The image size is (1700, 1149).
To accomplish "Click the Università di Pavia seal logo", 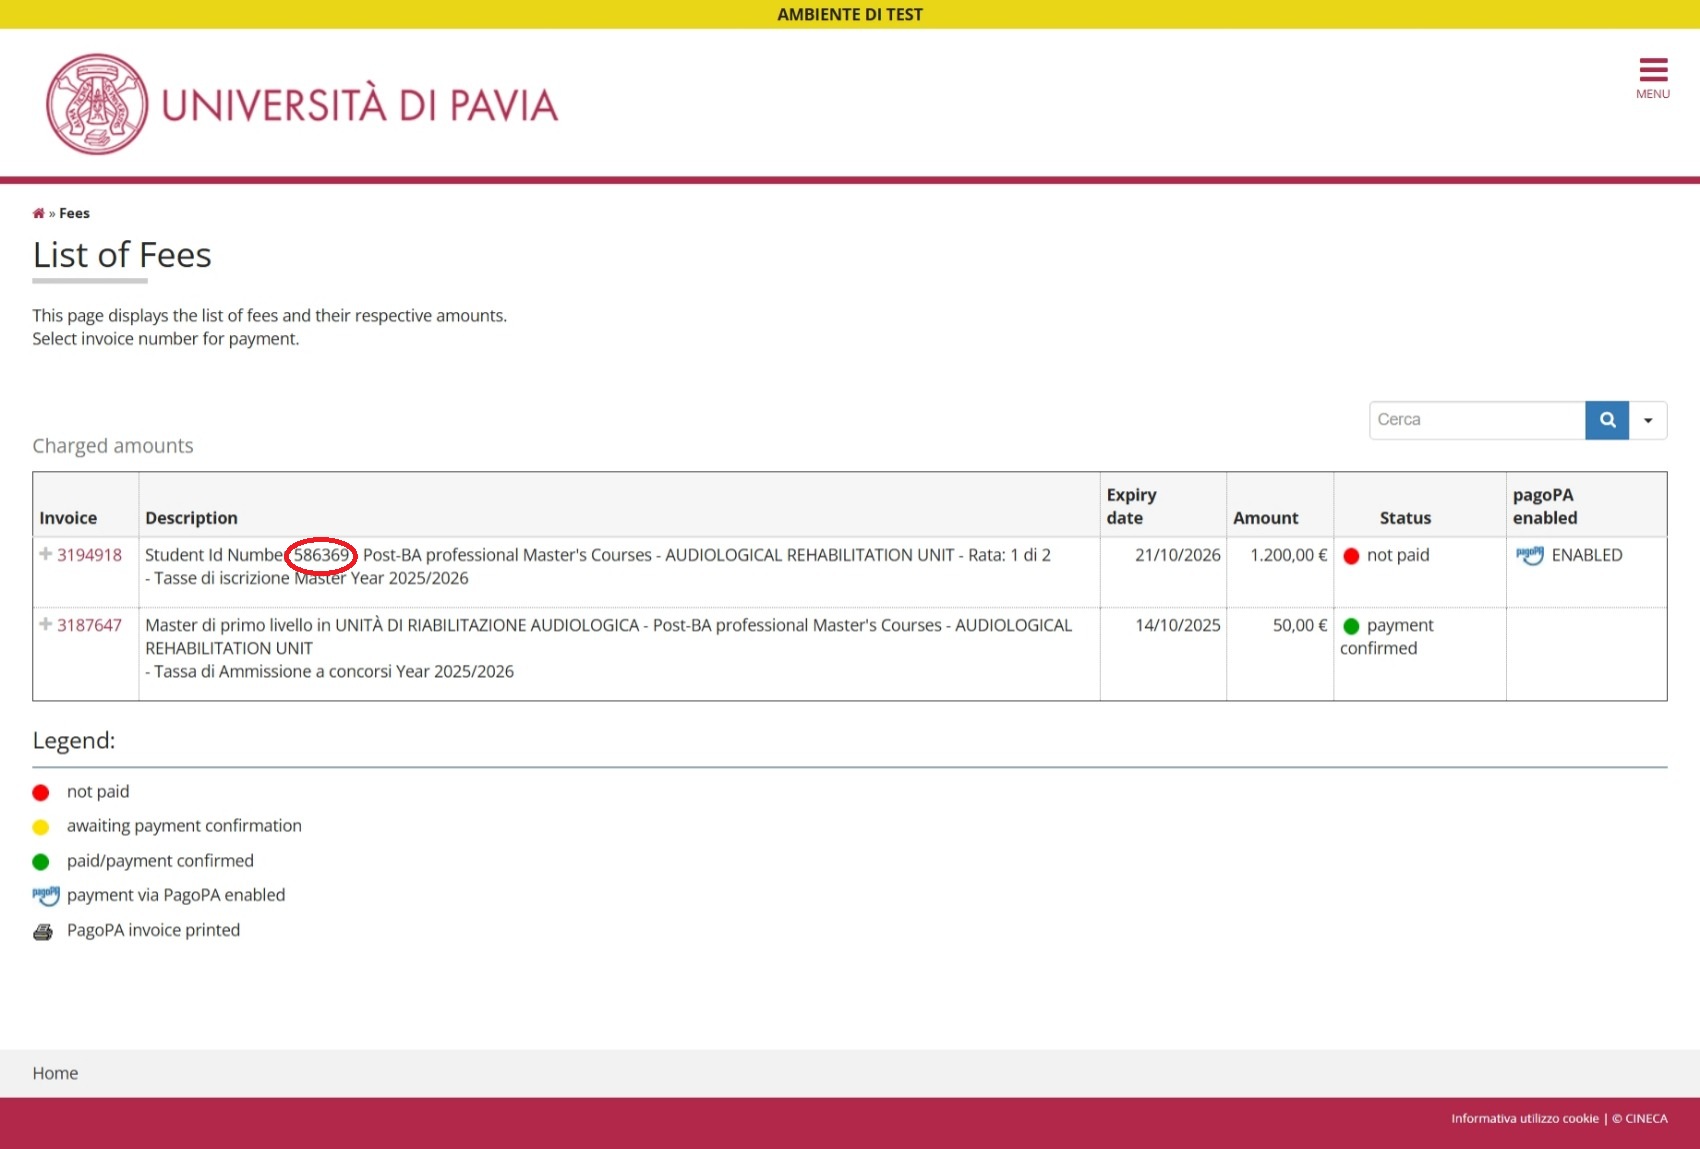I will point(97,104).
